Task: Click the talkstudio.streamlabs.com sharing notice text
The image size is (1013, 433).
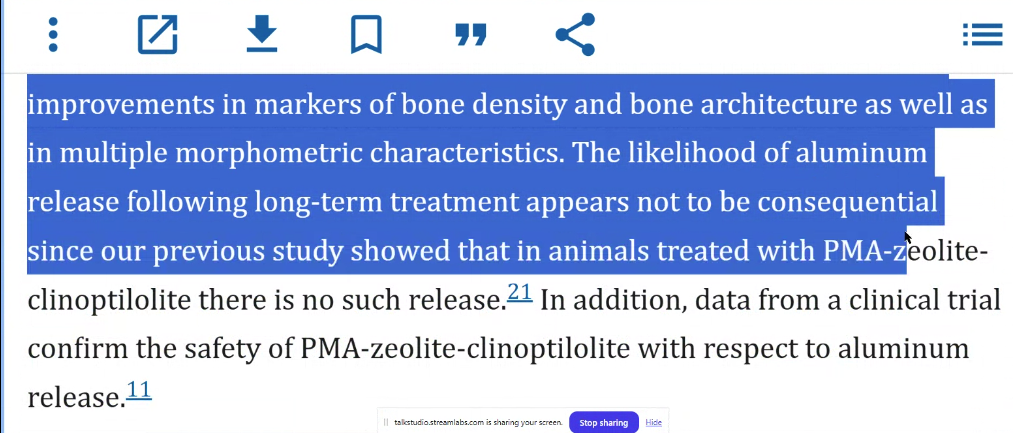Action: click(x=478, y=423)
